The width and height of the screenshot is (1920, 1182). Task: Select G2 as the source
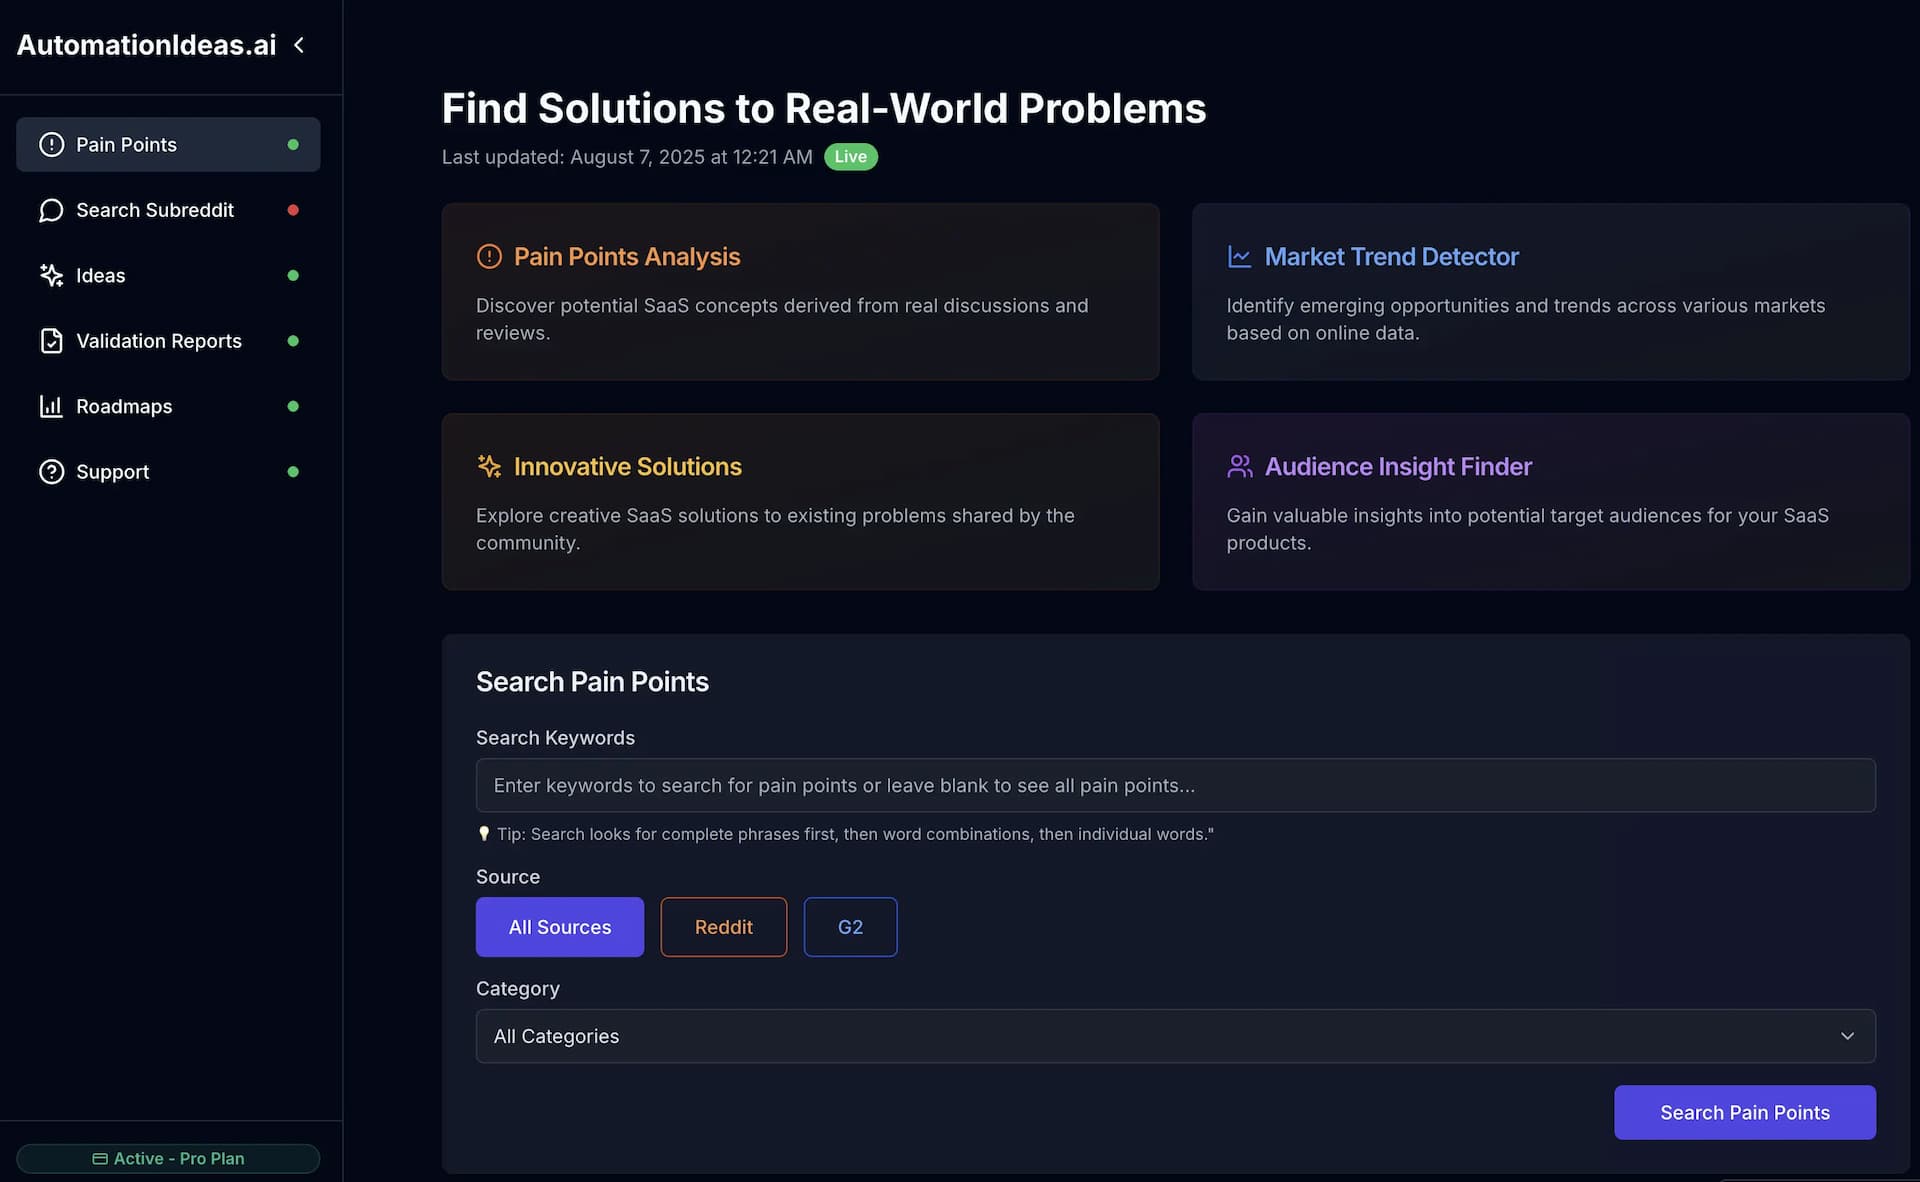click(x=850, y=927)
